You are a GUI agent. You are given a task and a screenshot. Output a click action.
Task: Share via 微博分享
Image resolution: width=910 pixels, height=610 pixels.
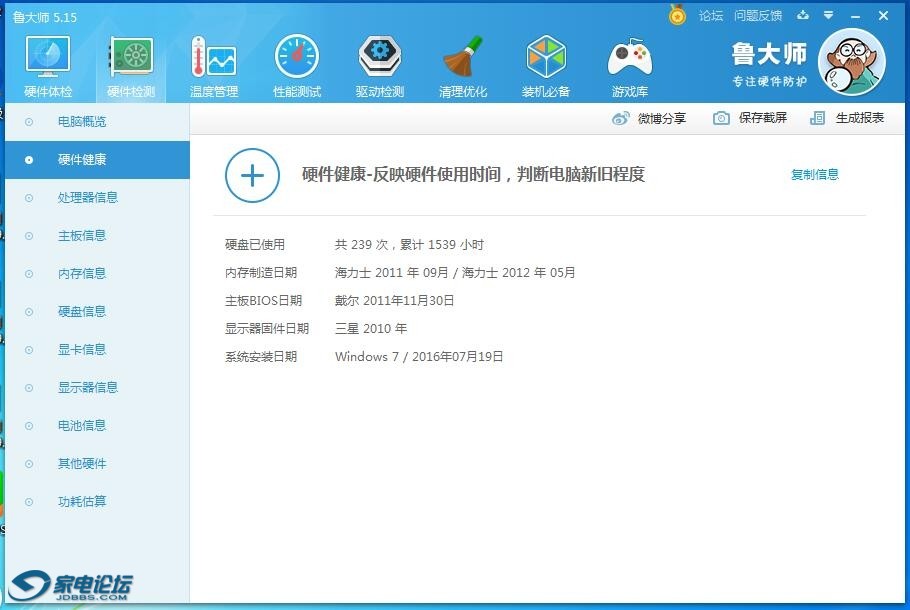point(662,118)
